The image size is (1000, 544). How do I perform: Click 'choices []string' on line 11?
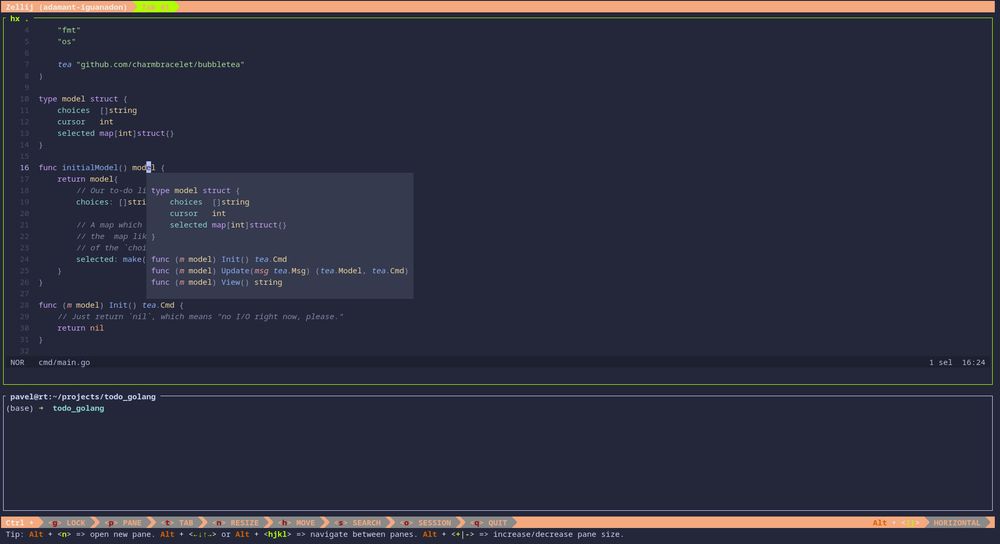point(97,110)
